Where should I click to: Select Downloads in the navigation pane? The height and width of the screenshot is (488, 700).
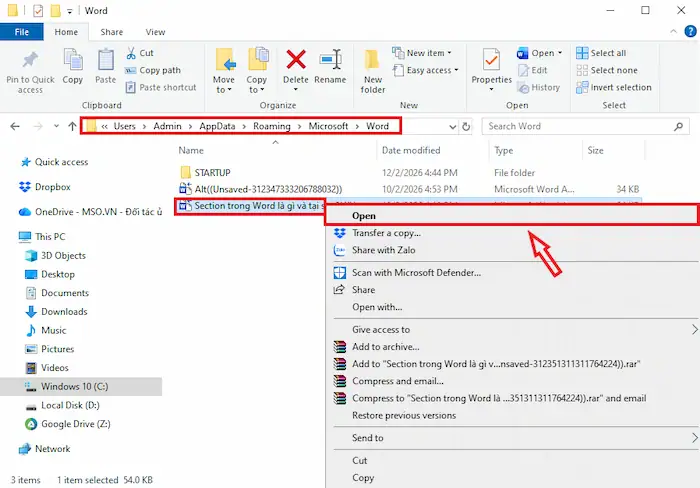[64, 312]
